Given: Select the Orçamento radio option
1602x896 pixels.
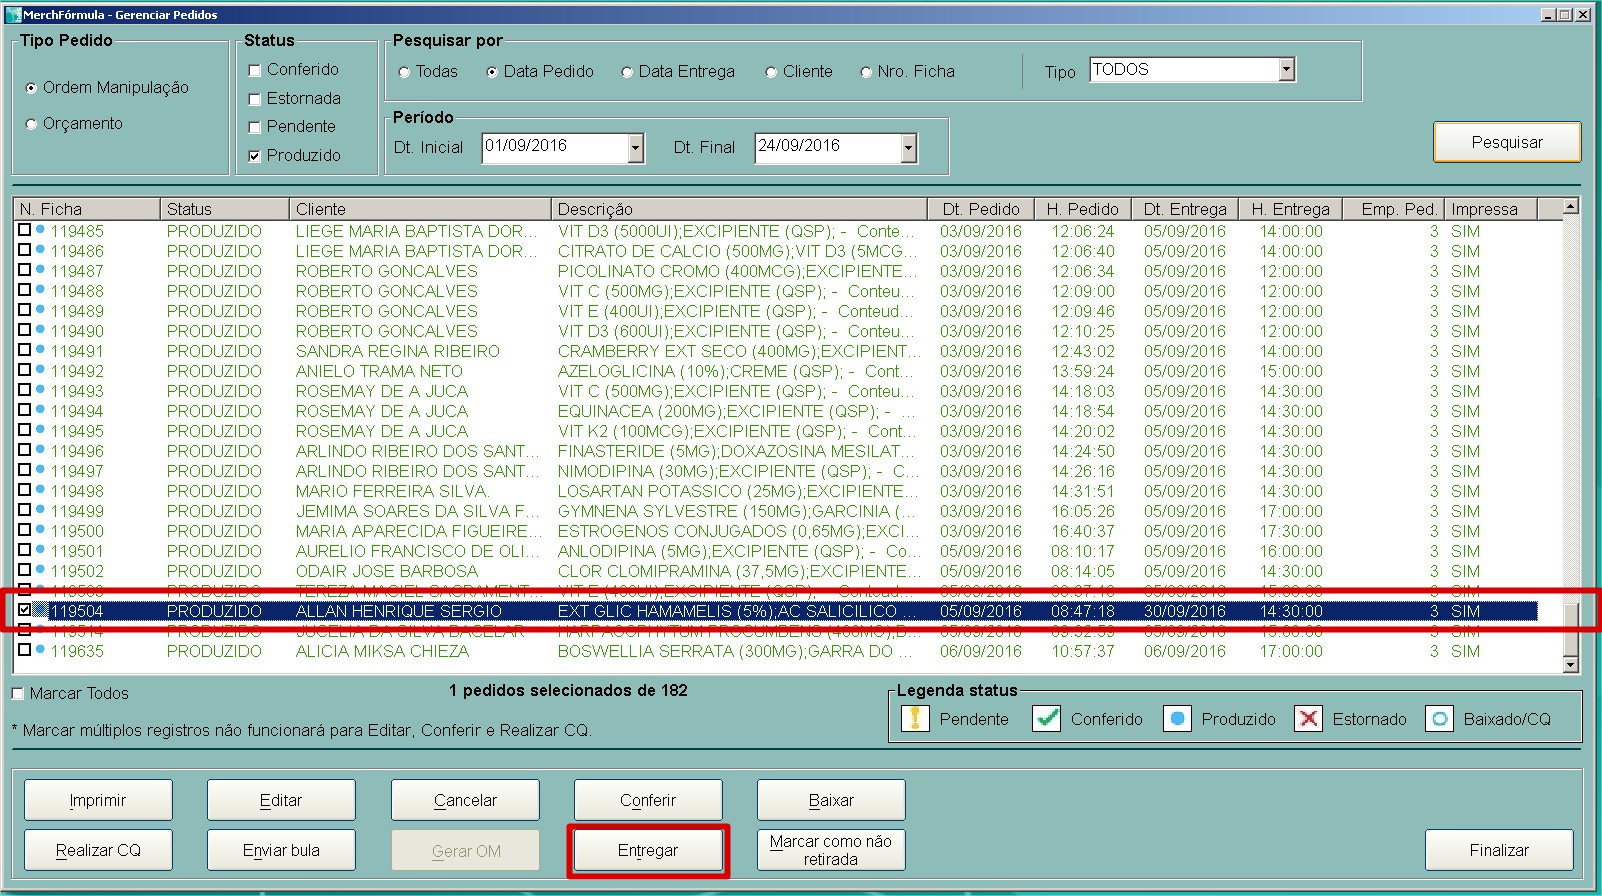Looking at the screenshot, I should [31, 124].
